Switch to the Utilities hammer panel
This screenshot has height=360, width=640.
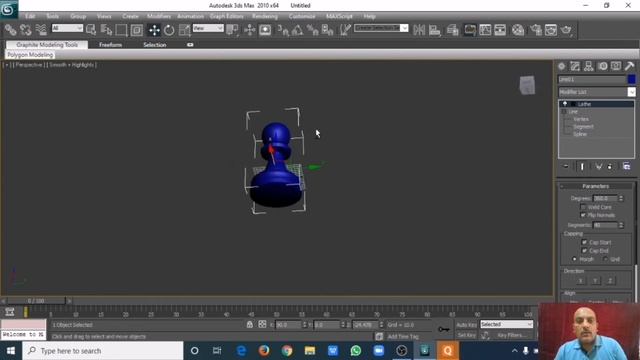point(629,66)
